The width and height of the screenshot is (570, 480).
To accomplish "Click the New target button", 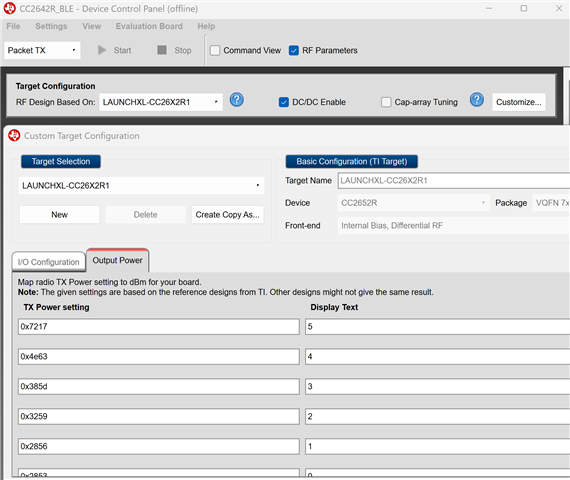I will (60, 215).
